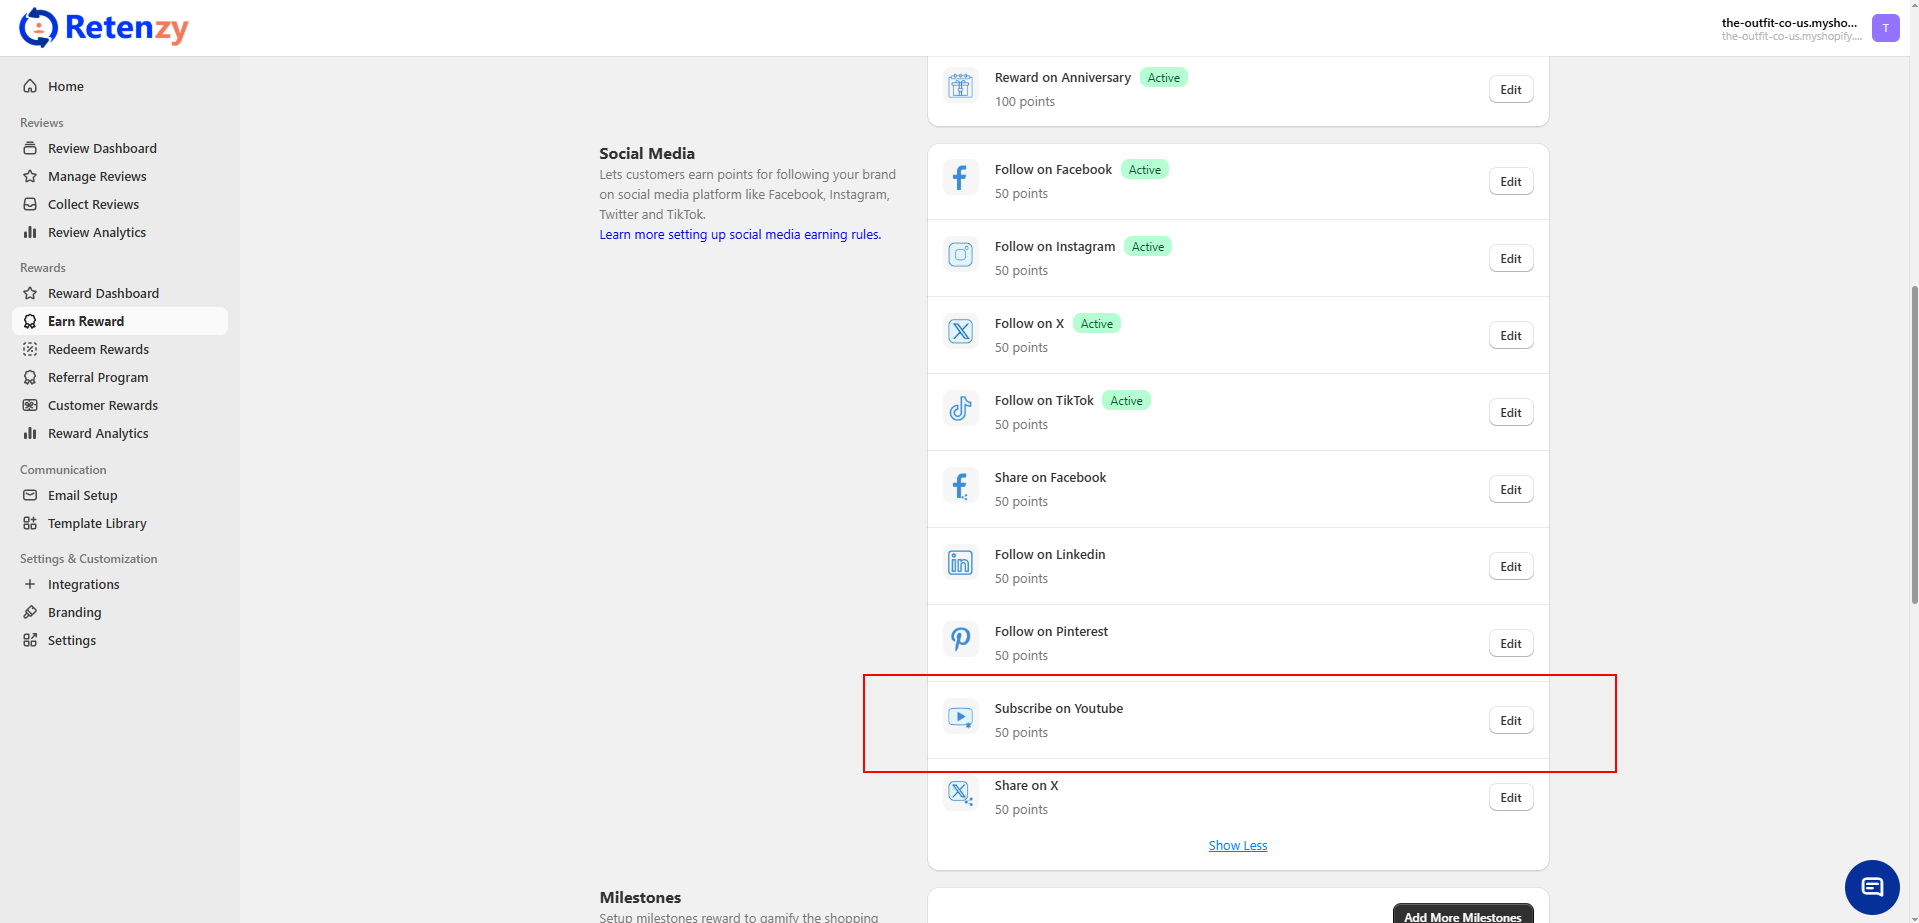Collapse the list with Show Less
Screen dimensions: 1919x923
(x=1237, y=846)
